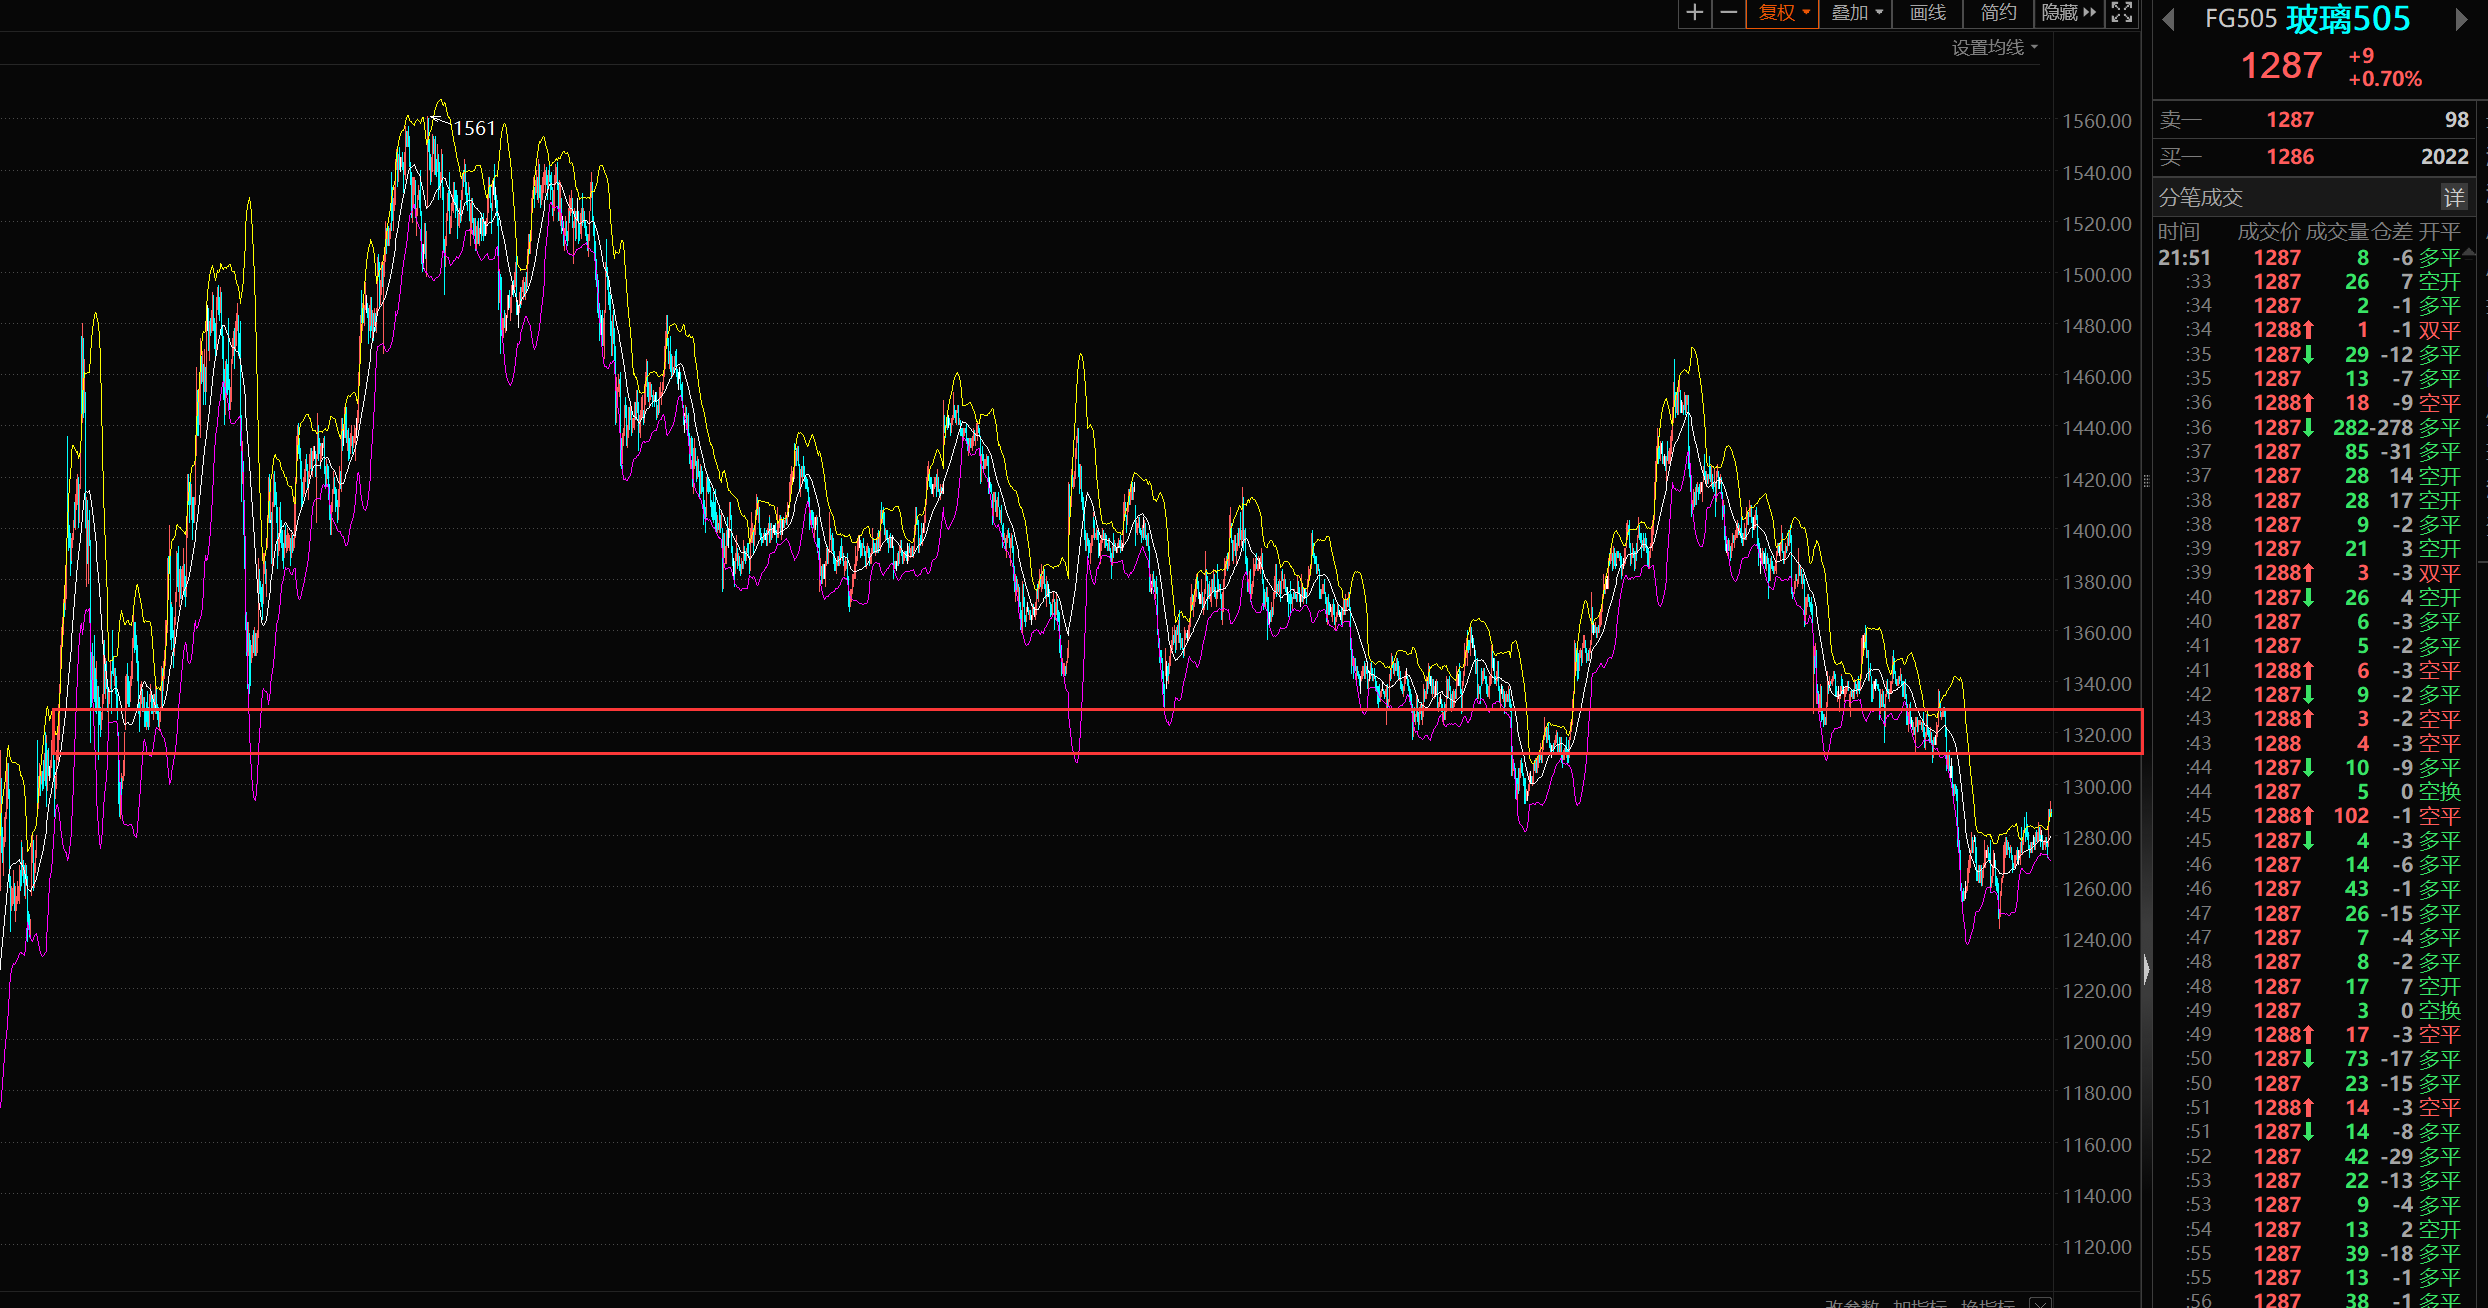Zoom in chart with plus icon
The width and height of the screenshot is (2488, 1308).
click(x=1694, y=13)
